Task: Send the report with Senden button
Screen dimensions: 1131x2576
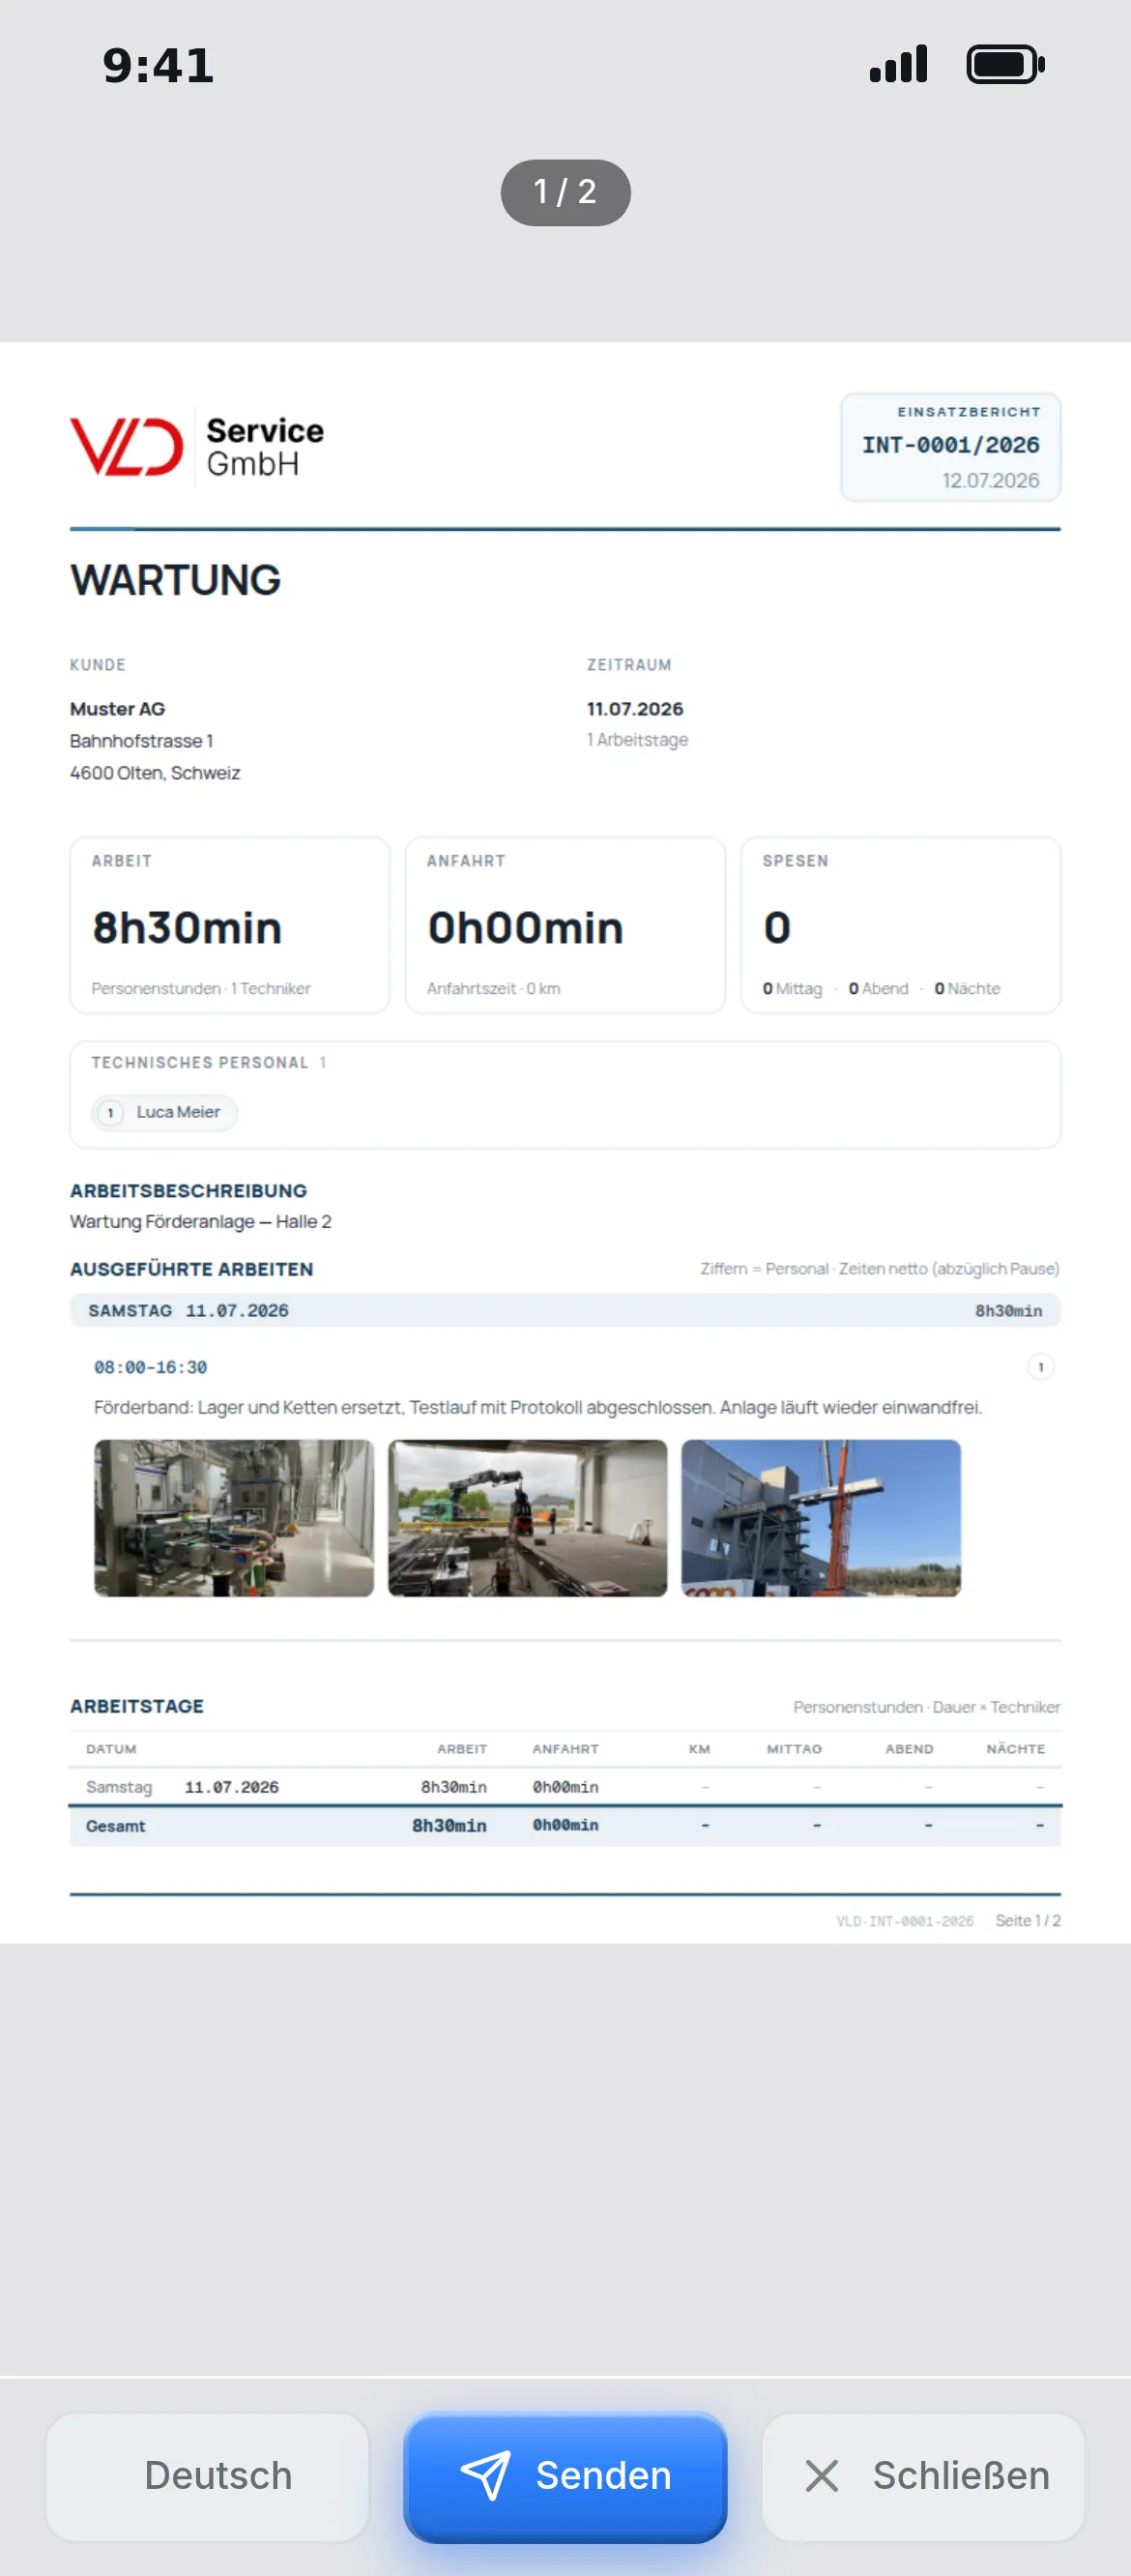Action: [565, 2476]
